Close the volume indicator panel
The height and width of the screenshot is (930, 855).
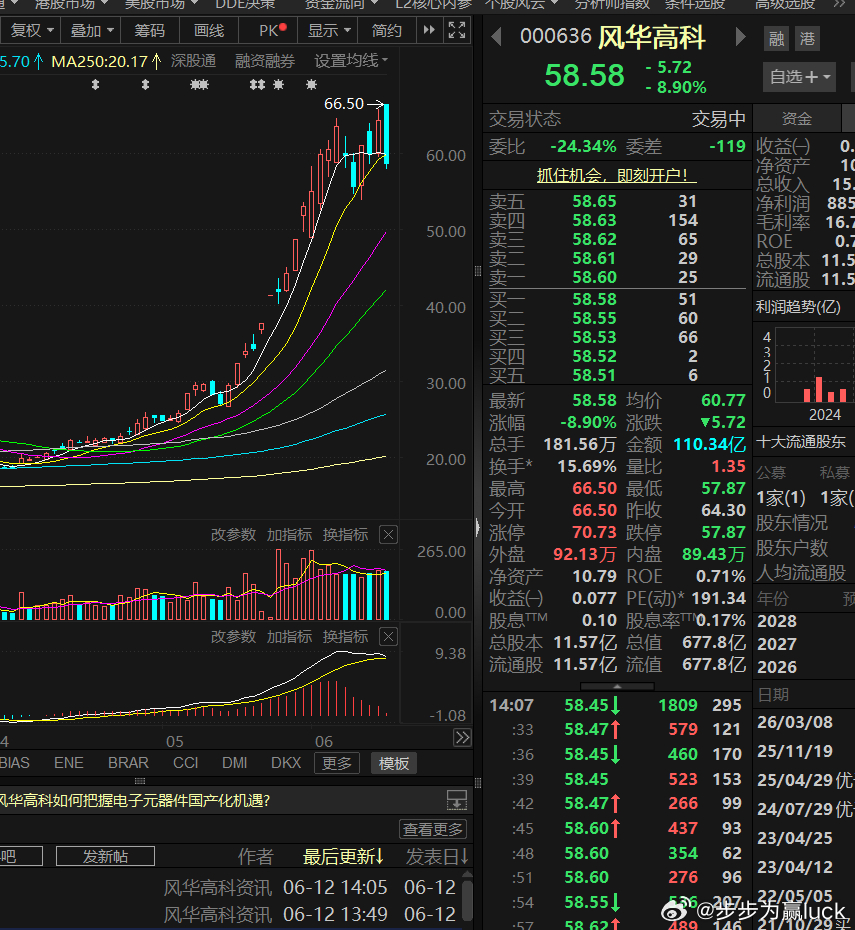point(388,535)
